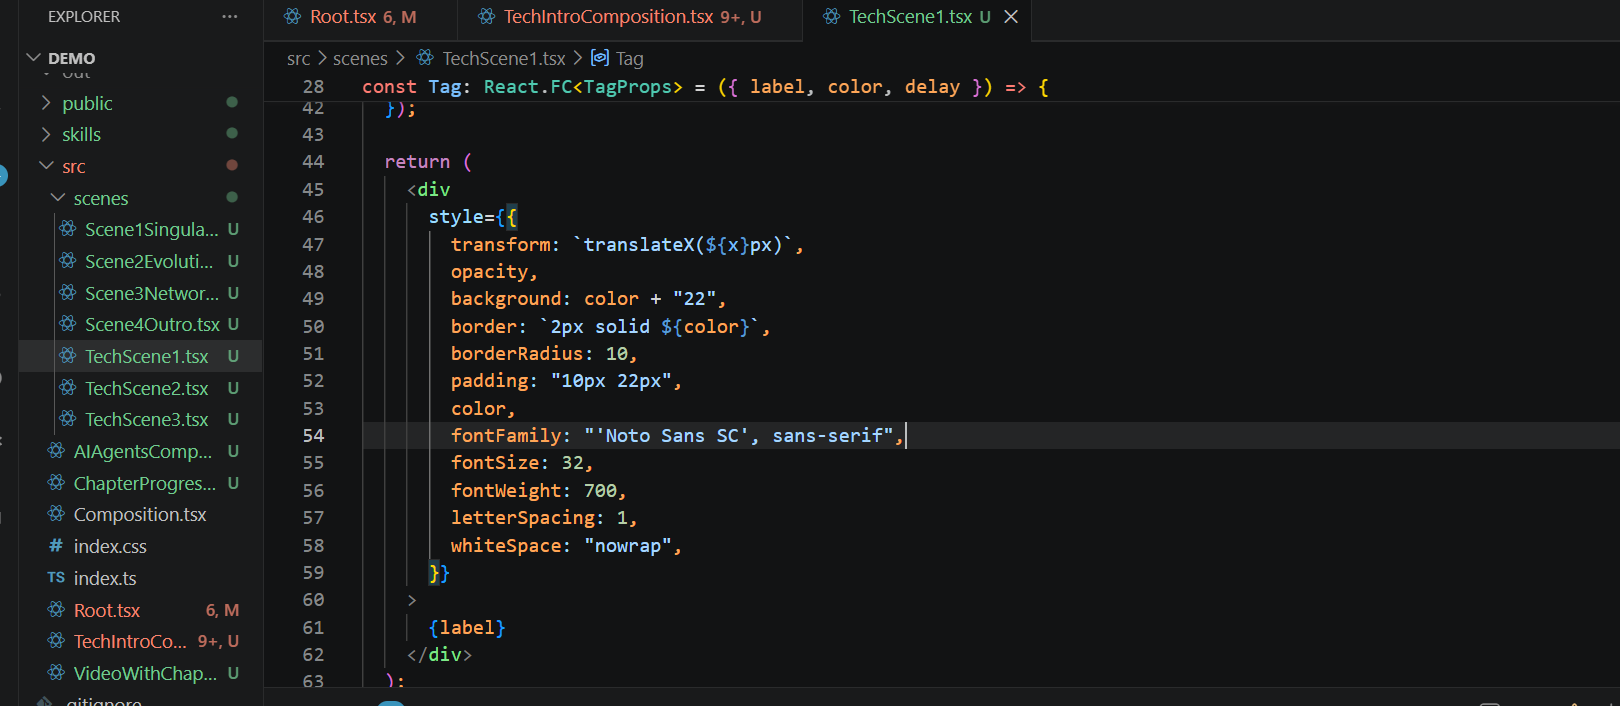The height and width of the screenshot is (706, 1620).
Task: Switch to the TechIntroComposition.tsx tab
Action: pos(632,17)
